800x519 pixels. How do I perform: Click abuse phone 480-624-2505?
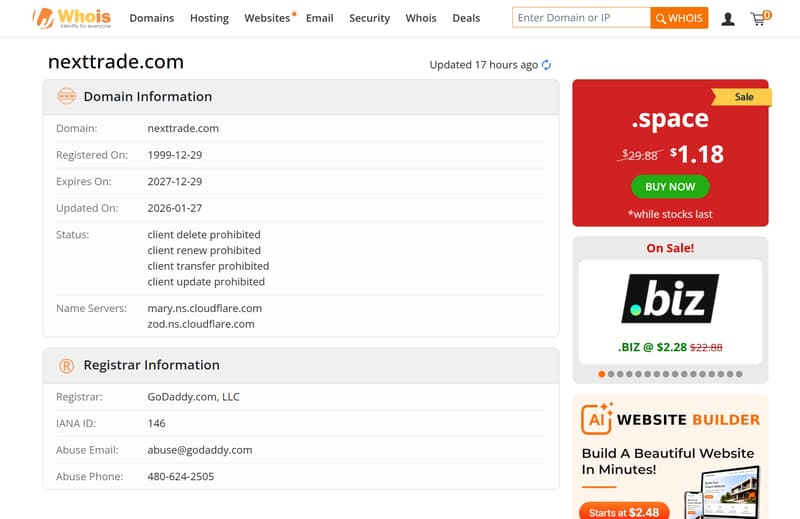pos(181,477)
